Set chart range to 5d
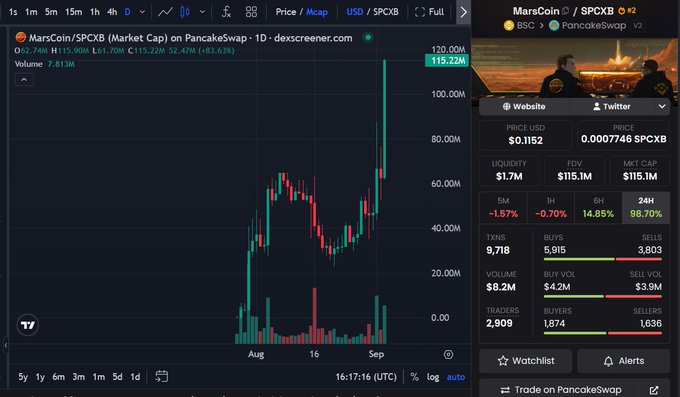The height and width of the screenshot is (397, 680). pos(118,377)
